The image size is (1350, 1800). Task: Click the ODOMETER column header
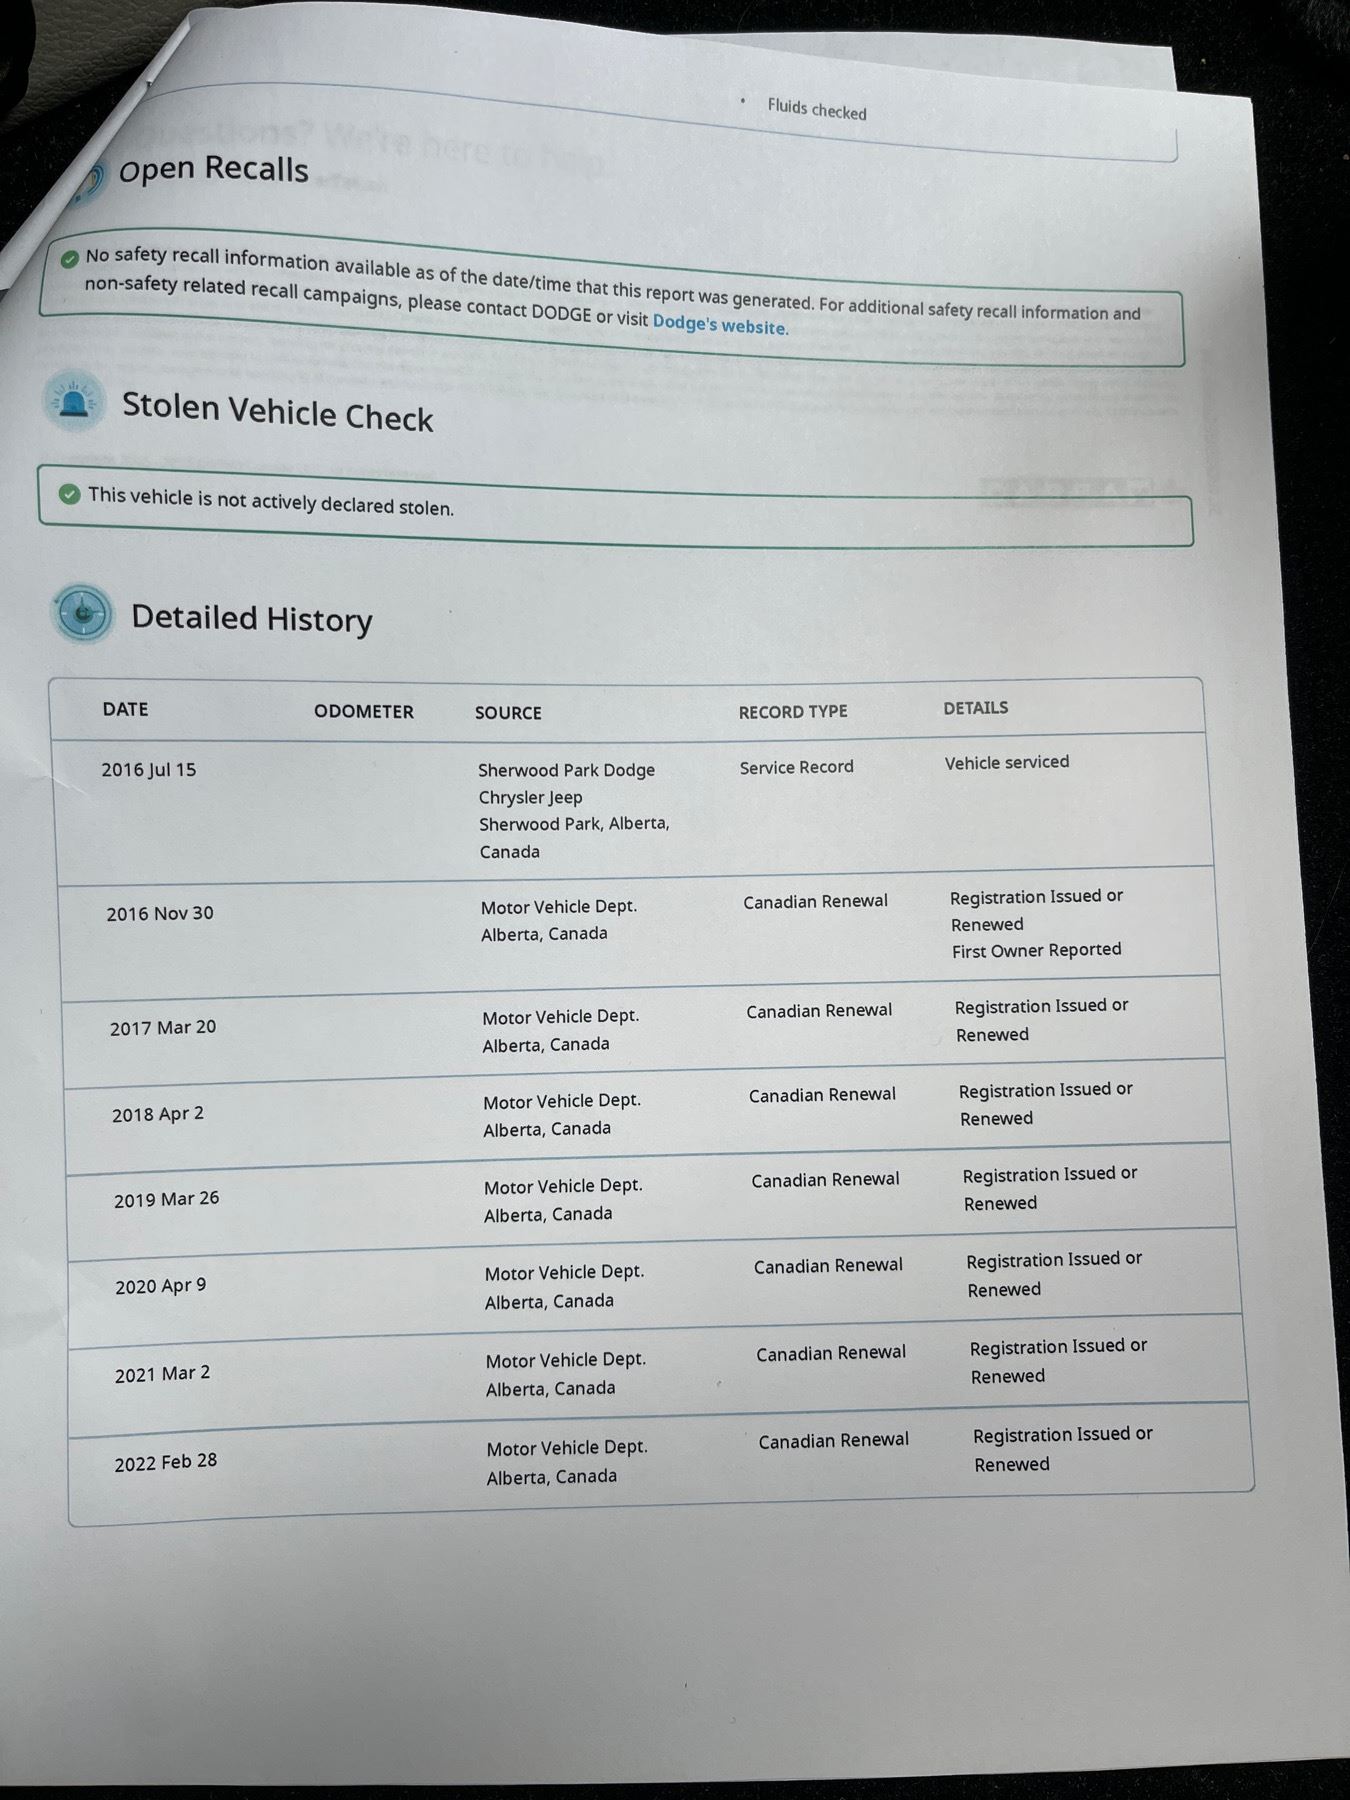tap(363, 711)
